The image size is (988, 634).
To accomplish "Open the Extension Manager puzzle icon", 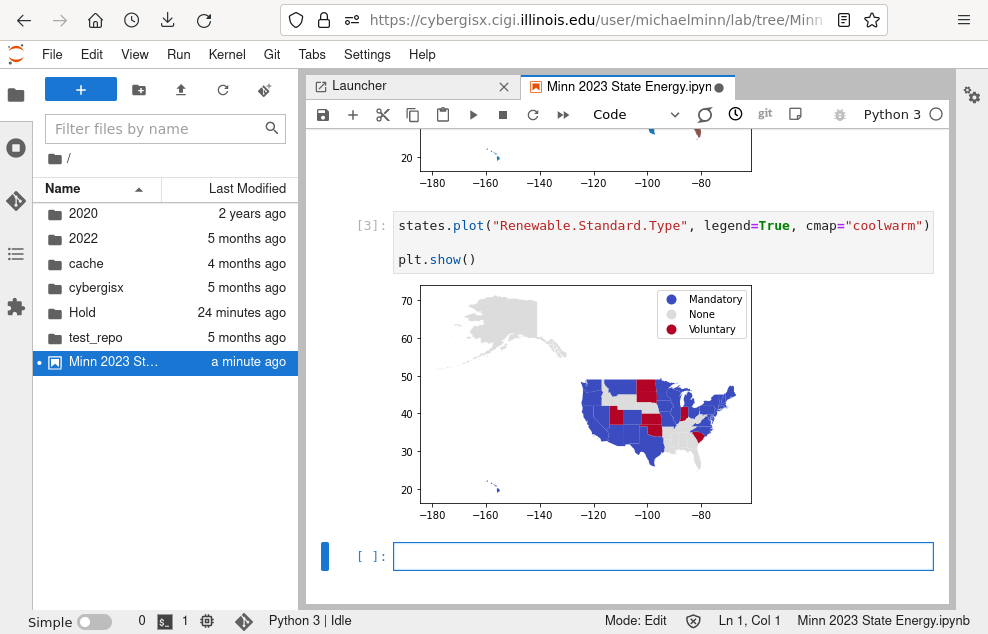I will click(16, 307).
